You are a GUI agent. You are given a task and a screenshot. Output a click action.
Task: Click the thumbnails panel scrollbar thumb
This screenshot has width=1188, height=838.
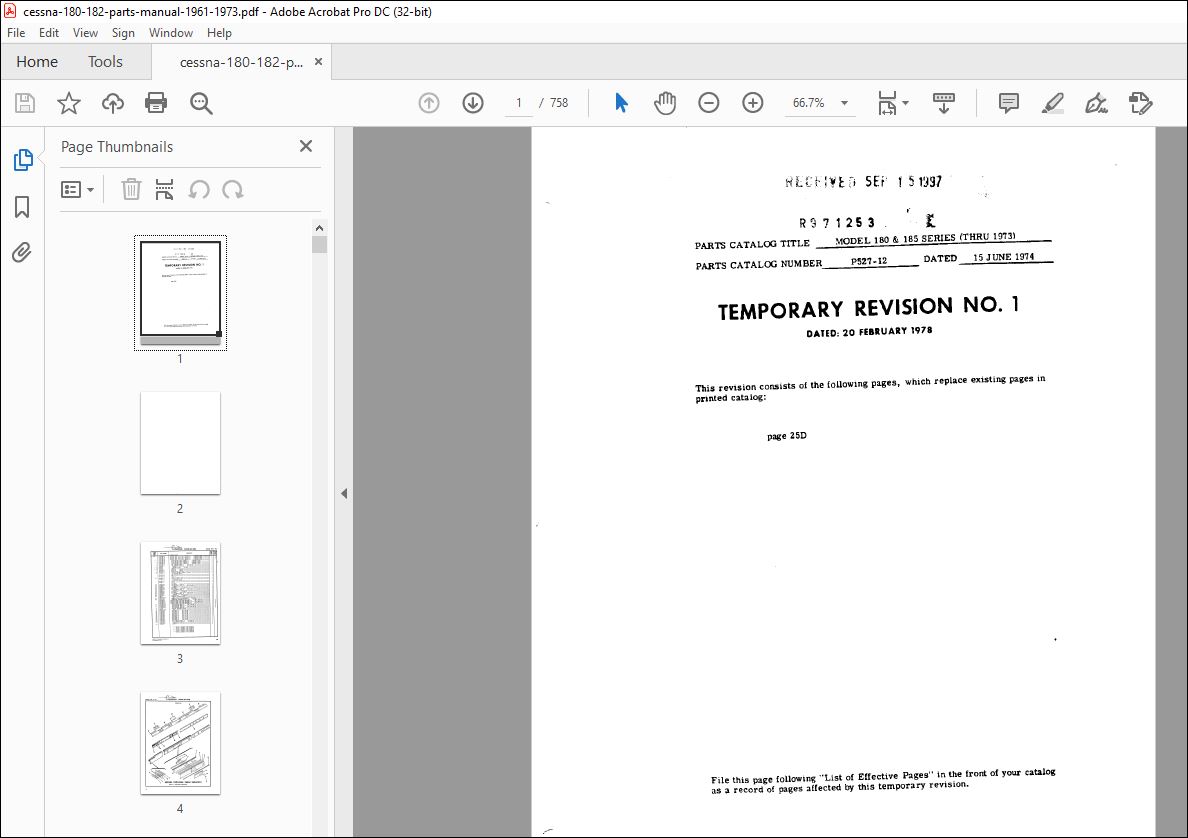[x=319, y=245]
